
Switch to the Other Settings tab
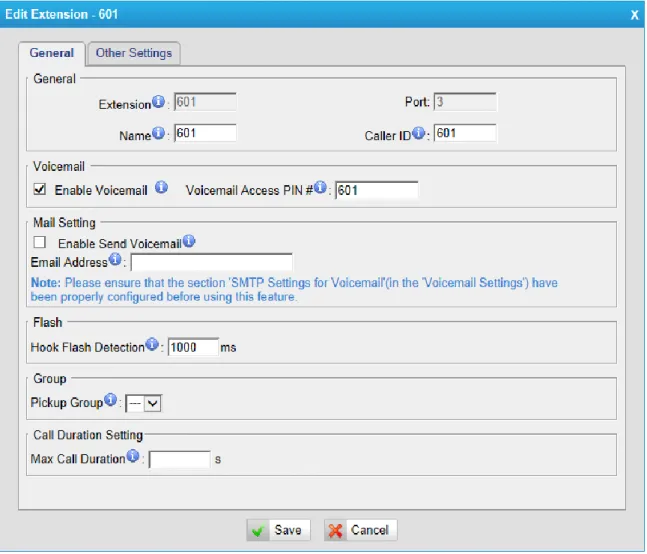(134, 53)
